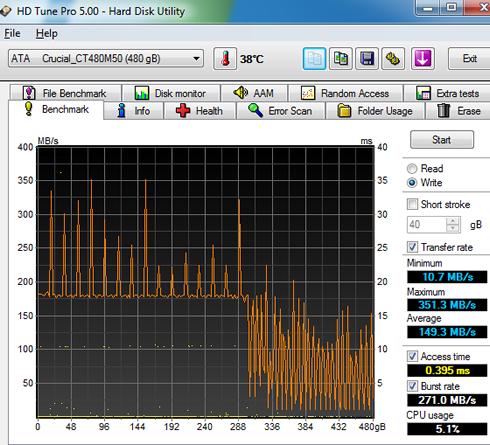490x445 pixels.
Task: Switch to Random Access tab
Action: (x=346, y=93)
